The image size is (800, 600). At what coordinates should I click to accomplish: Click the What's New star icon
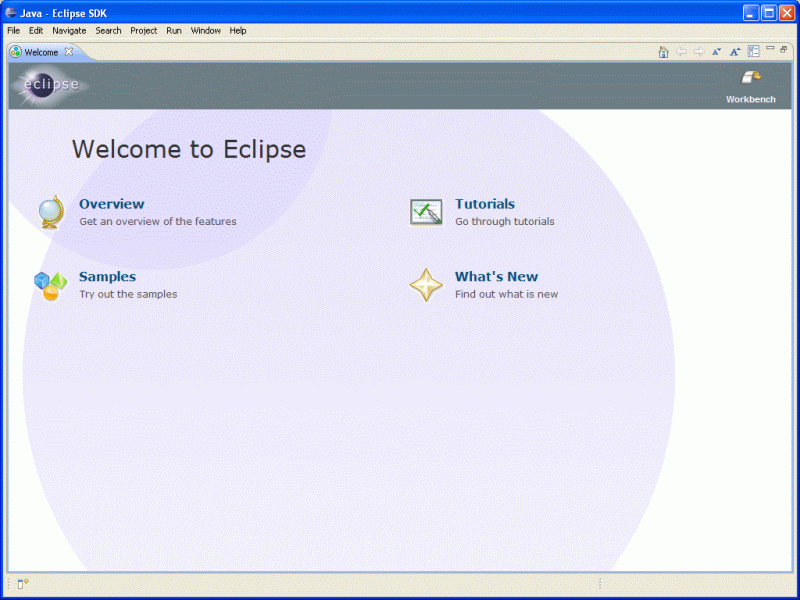(426, 285)
